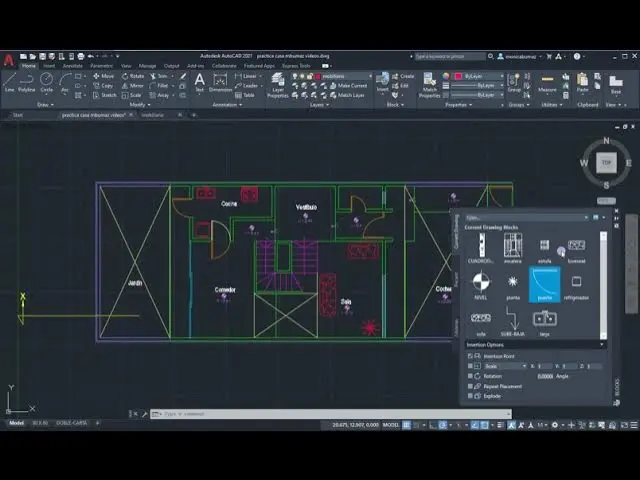Switch to the Start file tab
Screen dimensions: 640x480
pos(18,115)
